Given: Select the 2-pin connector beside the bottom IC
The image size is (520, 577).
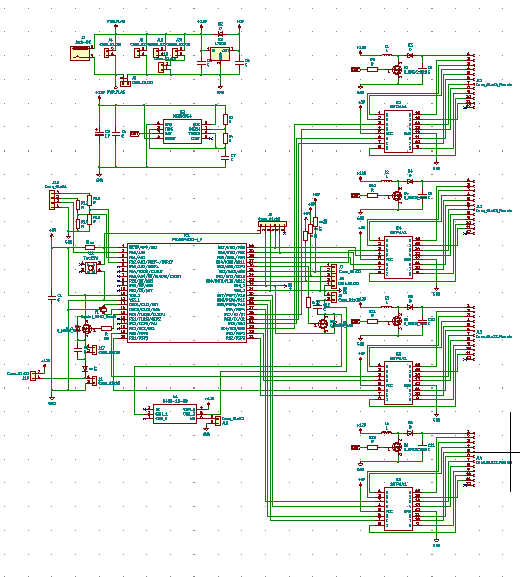Looking at the screenshot, I should coord(217,421).
